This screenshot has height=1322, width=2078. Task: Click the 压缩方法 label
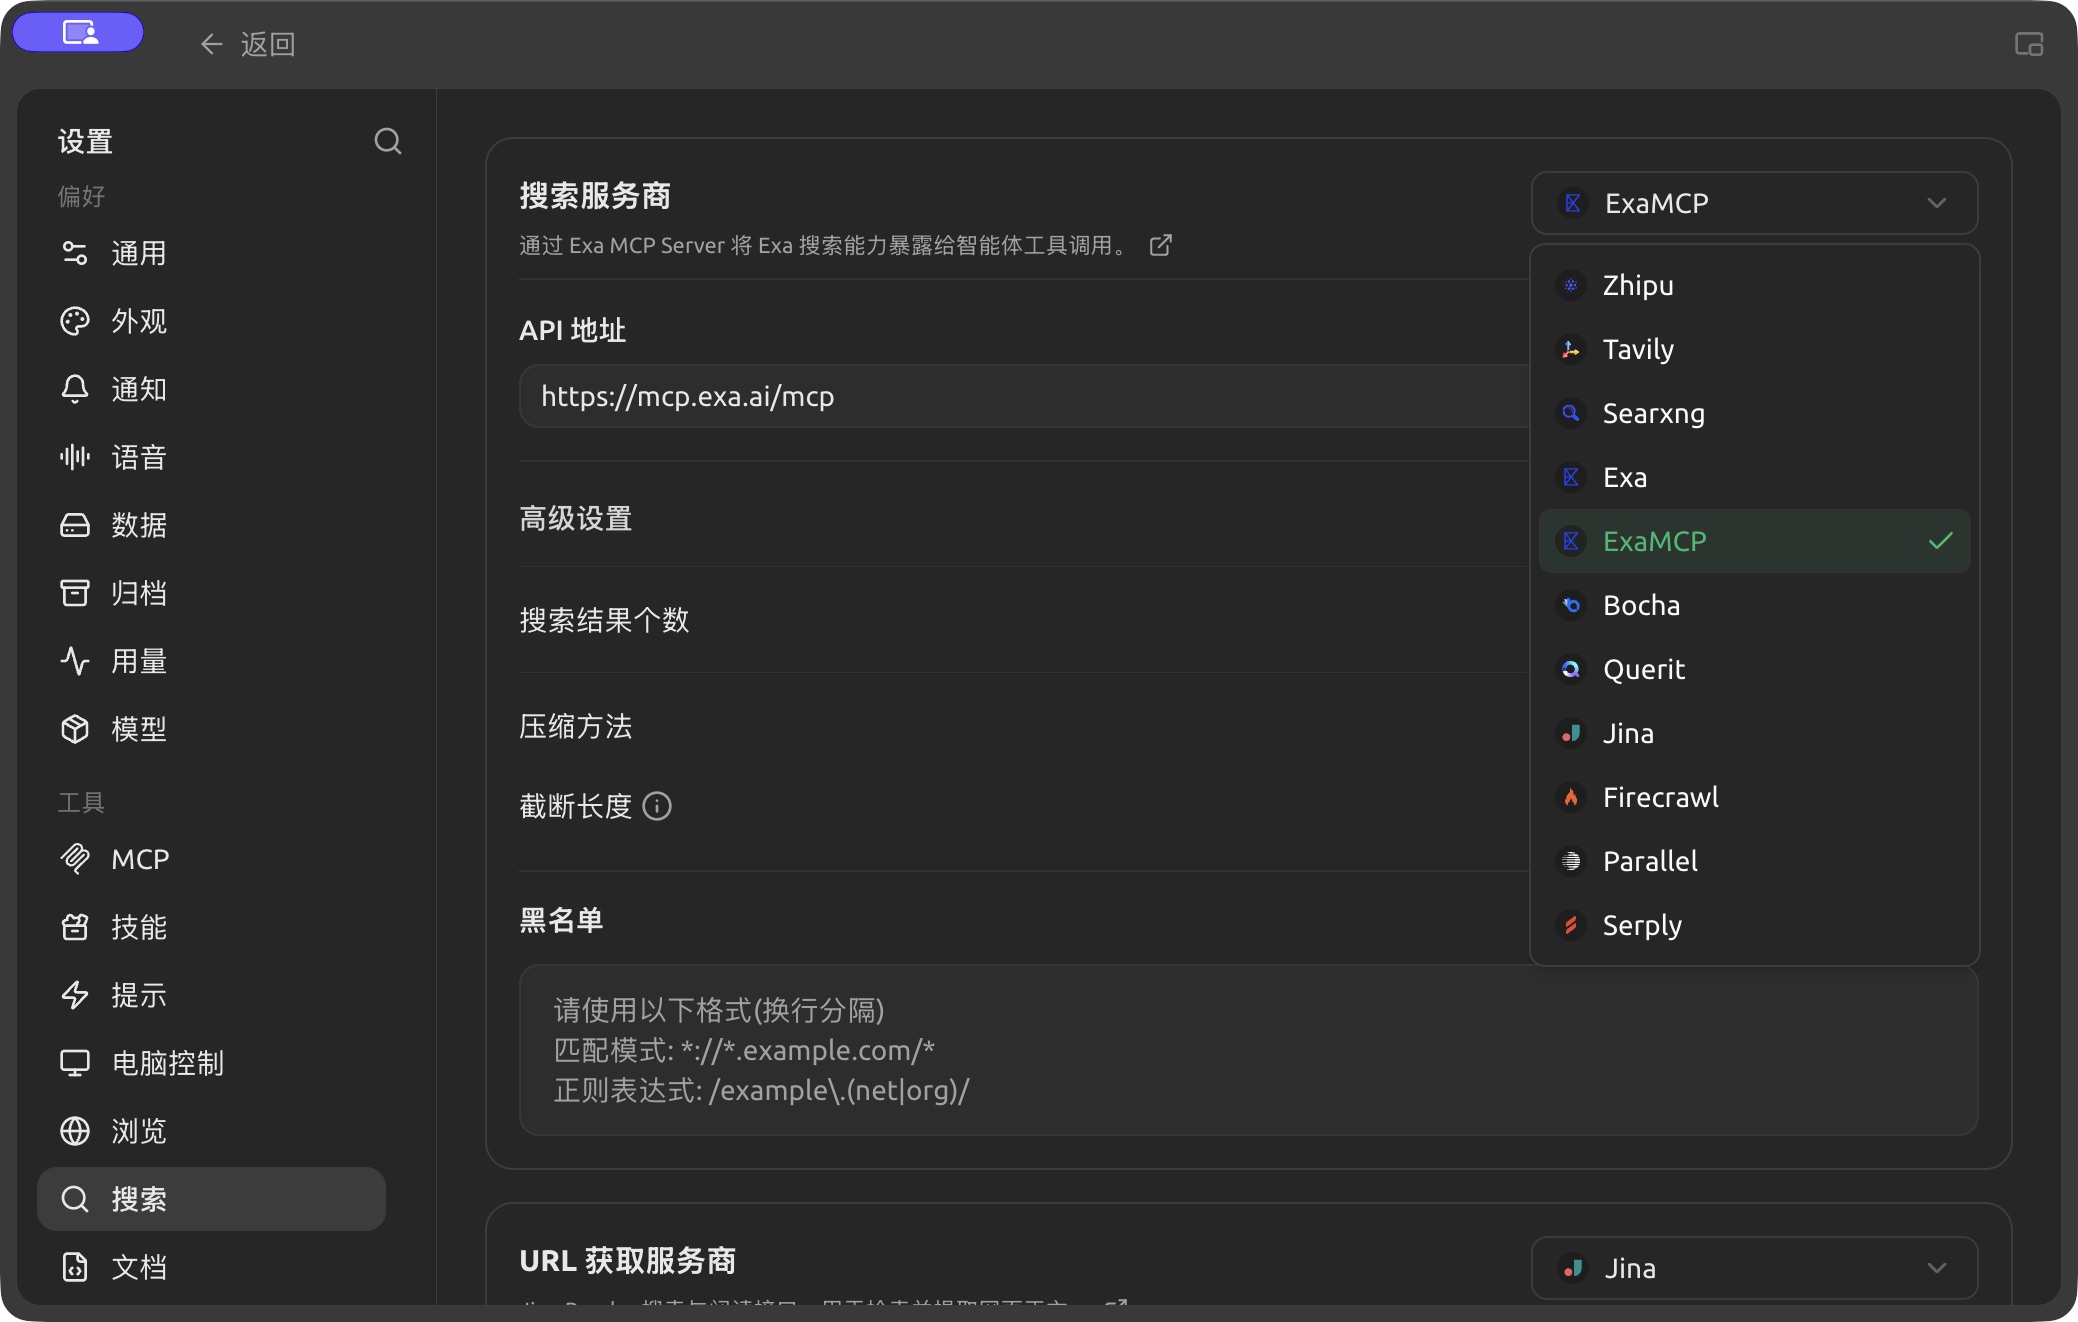point(576,727)
